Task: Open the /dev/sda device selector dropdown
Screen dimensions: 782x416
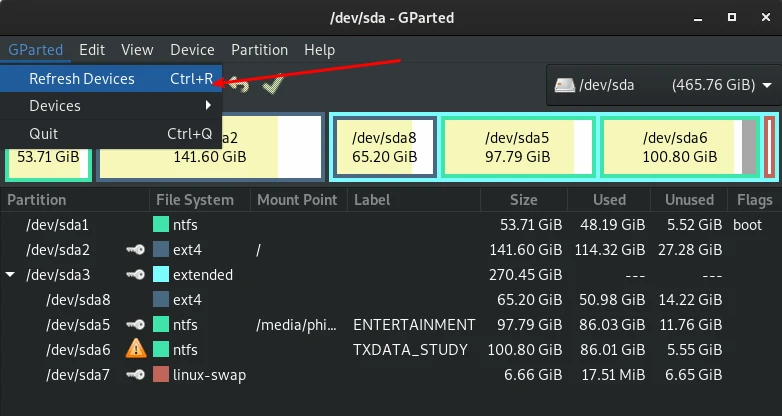Action: [663, 85]
